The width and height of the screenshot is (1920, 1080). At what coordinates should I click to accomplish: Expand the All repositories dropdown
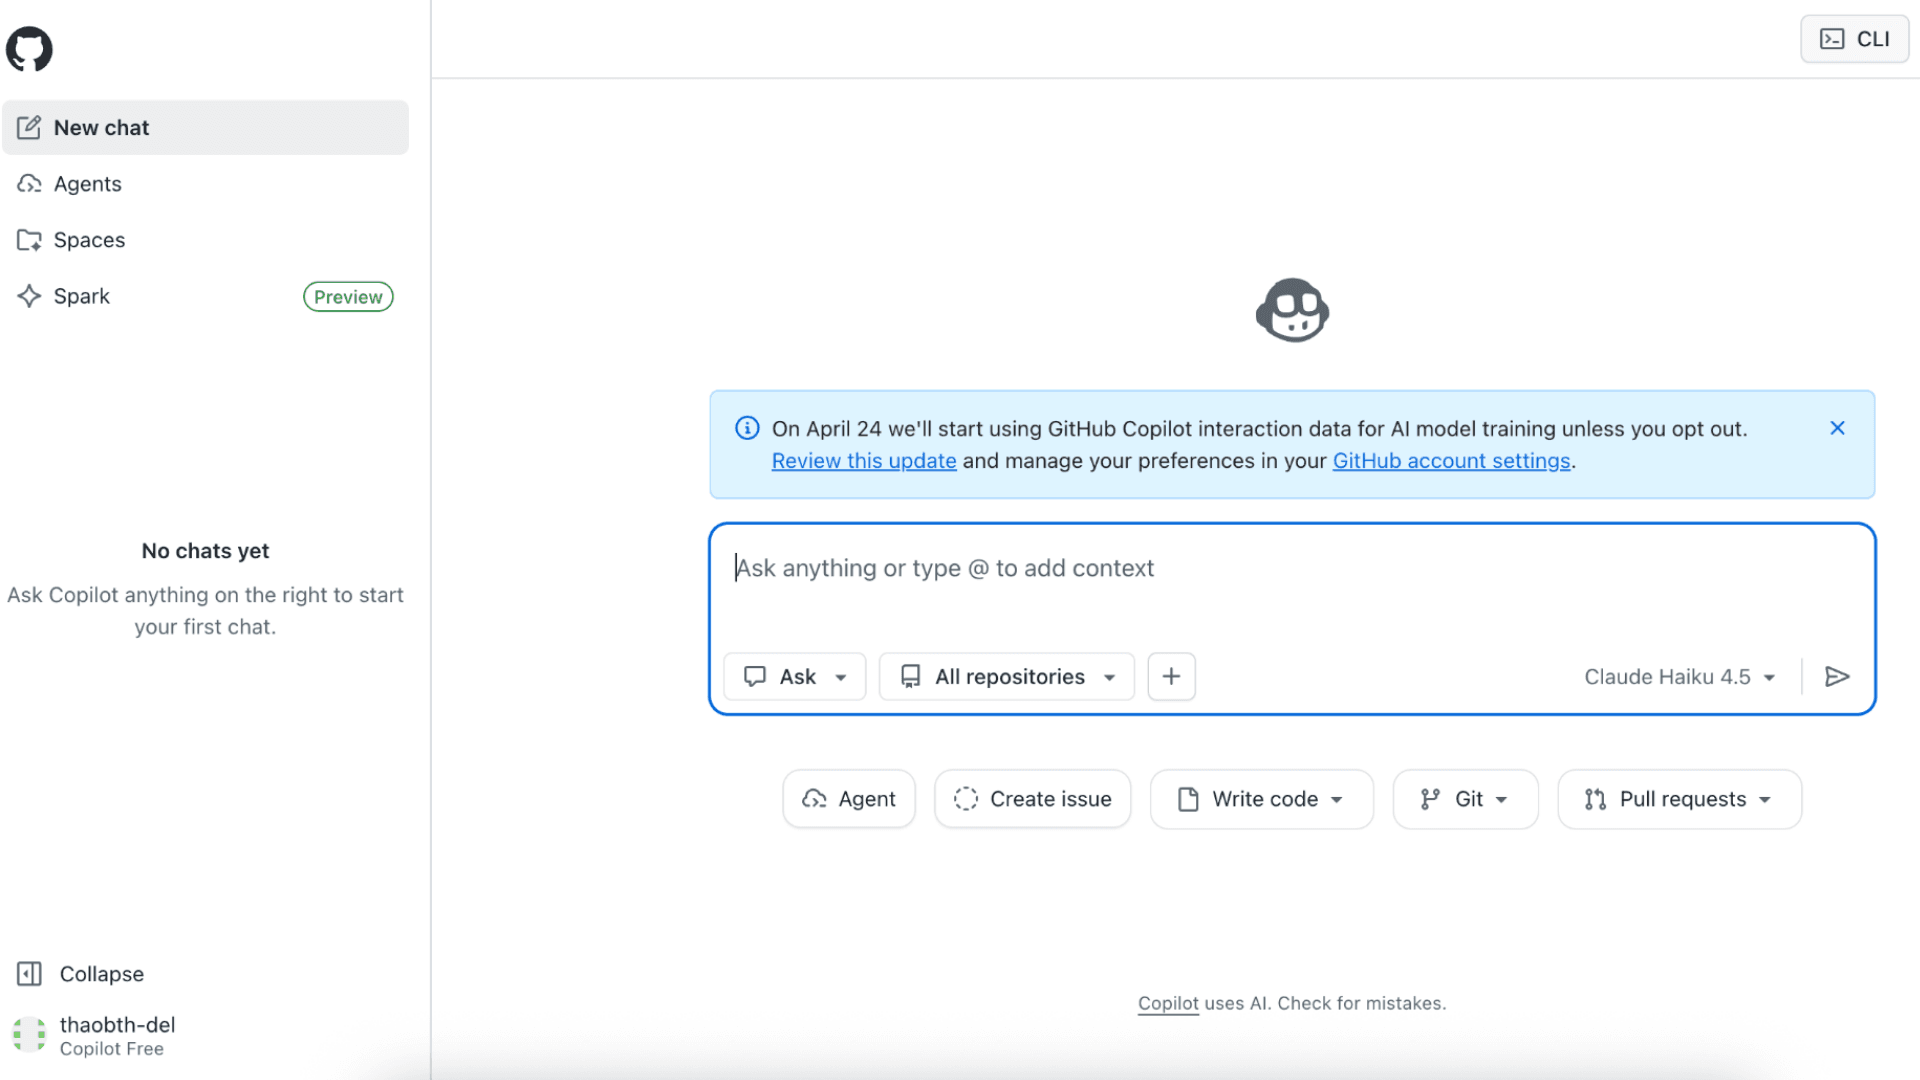(x=1007, y=677)
